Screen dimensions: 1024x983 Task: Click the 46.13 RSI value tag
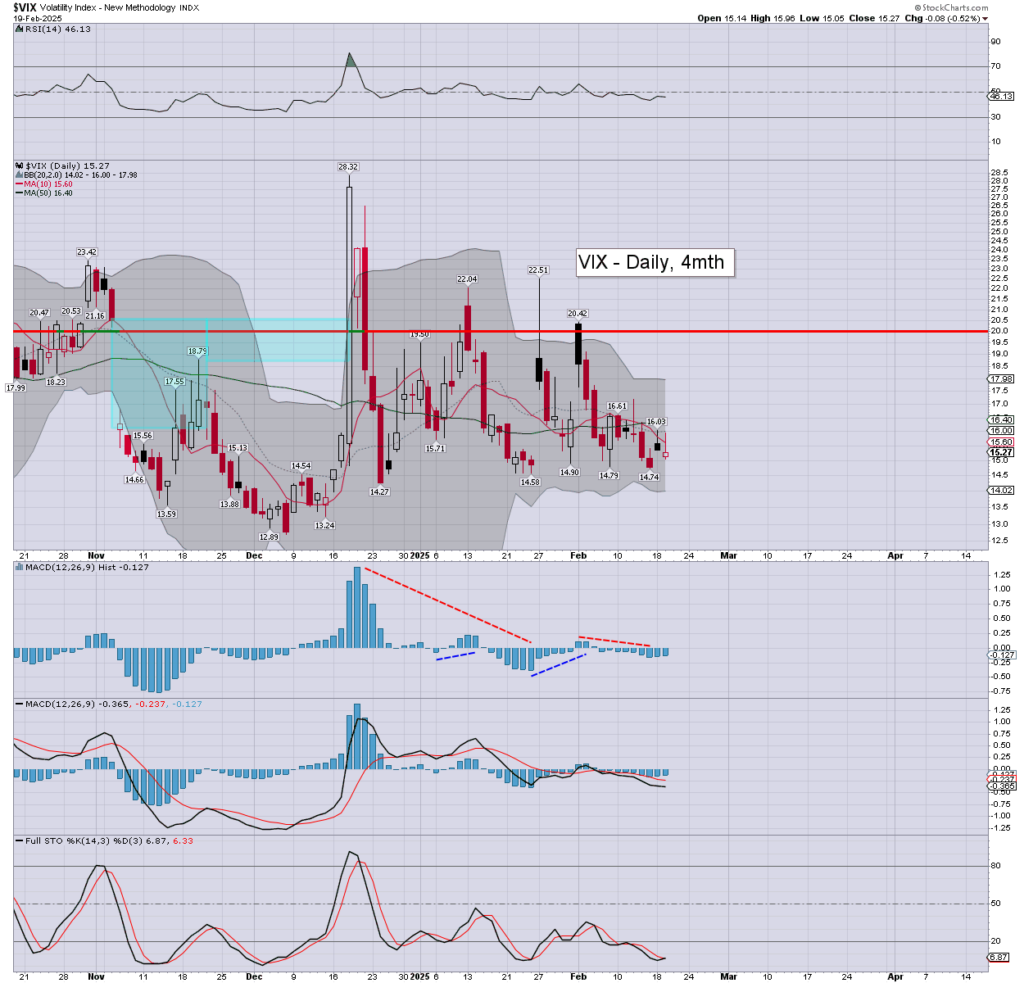pyautogui.click(x=1001, y=96)
